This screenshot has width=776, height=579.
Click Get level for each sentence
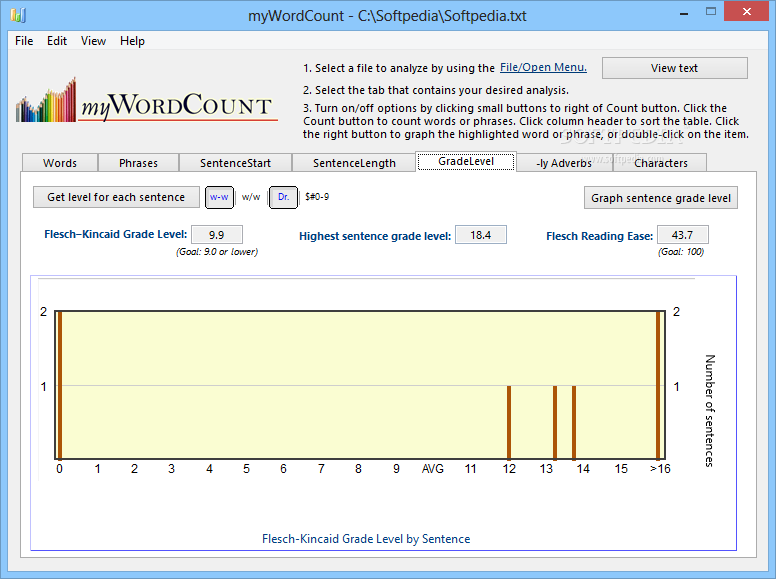pos(116,197)
